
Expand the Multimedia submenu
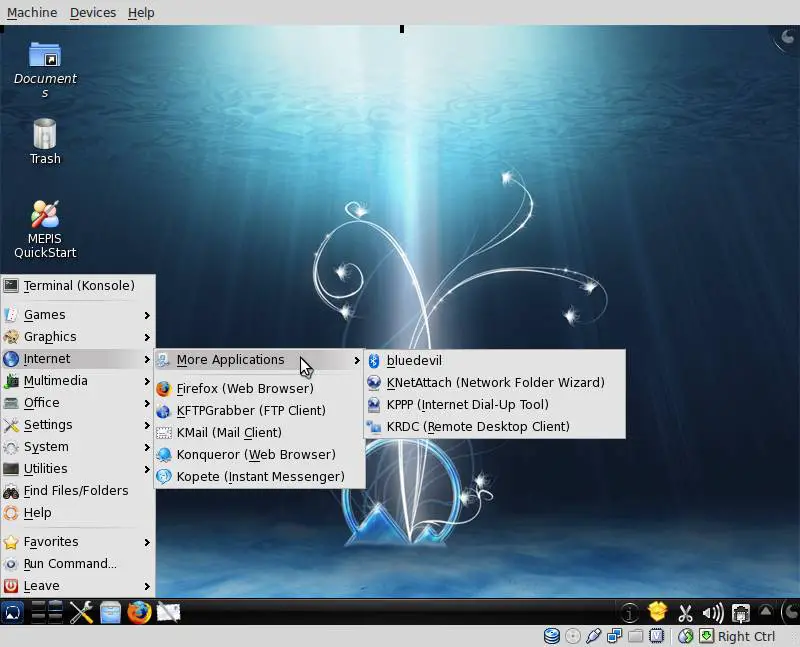coord(78,381)
